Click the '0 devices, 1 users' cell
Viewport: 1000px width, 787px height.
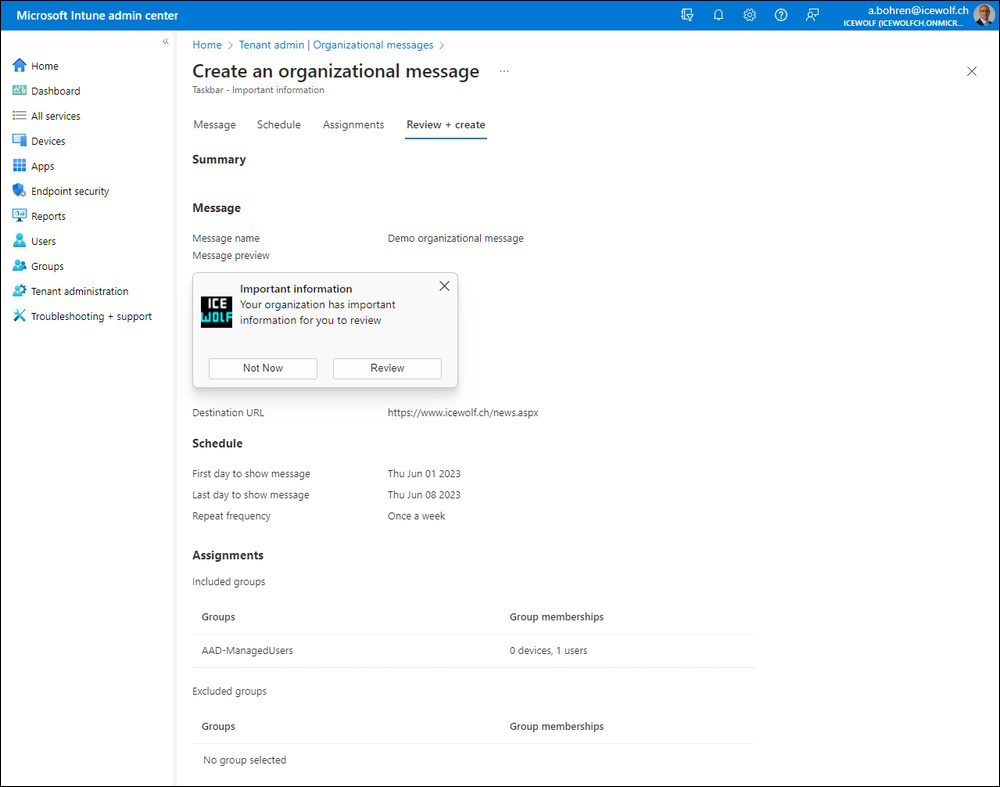pyautogui.click(x=548, y=651)
